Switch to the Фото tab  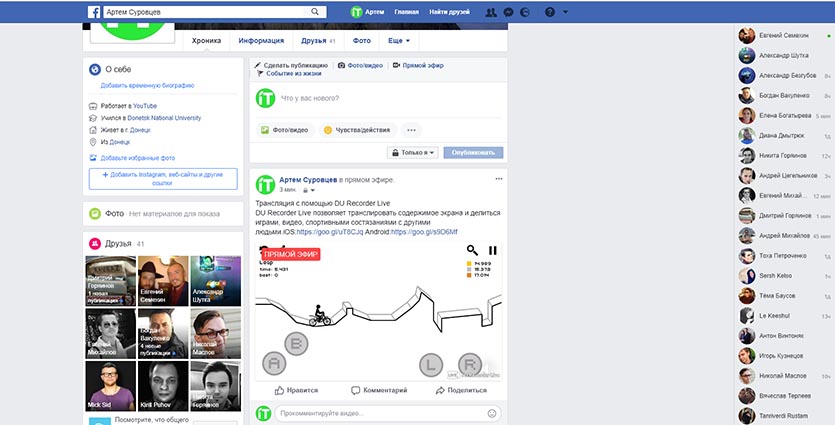click(362, 40)
